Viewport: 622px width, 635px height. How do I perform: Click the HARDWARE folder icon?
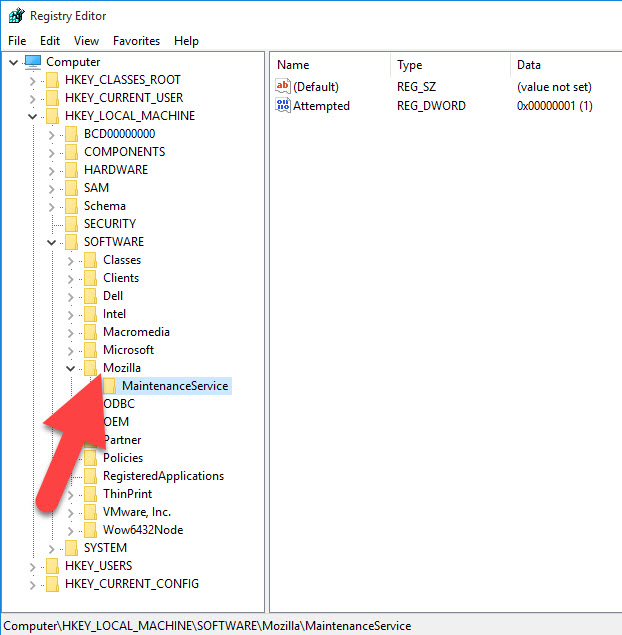pos(71,170)
